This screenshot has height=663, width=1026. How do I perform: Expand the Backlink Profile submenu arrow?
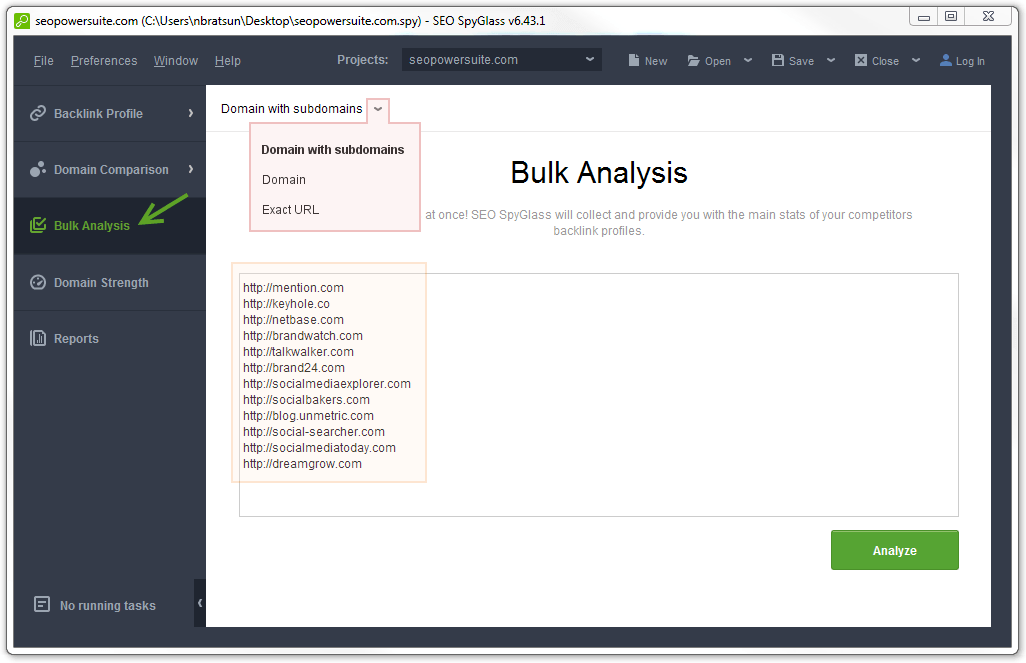tap(190, 113)
